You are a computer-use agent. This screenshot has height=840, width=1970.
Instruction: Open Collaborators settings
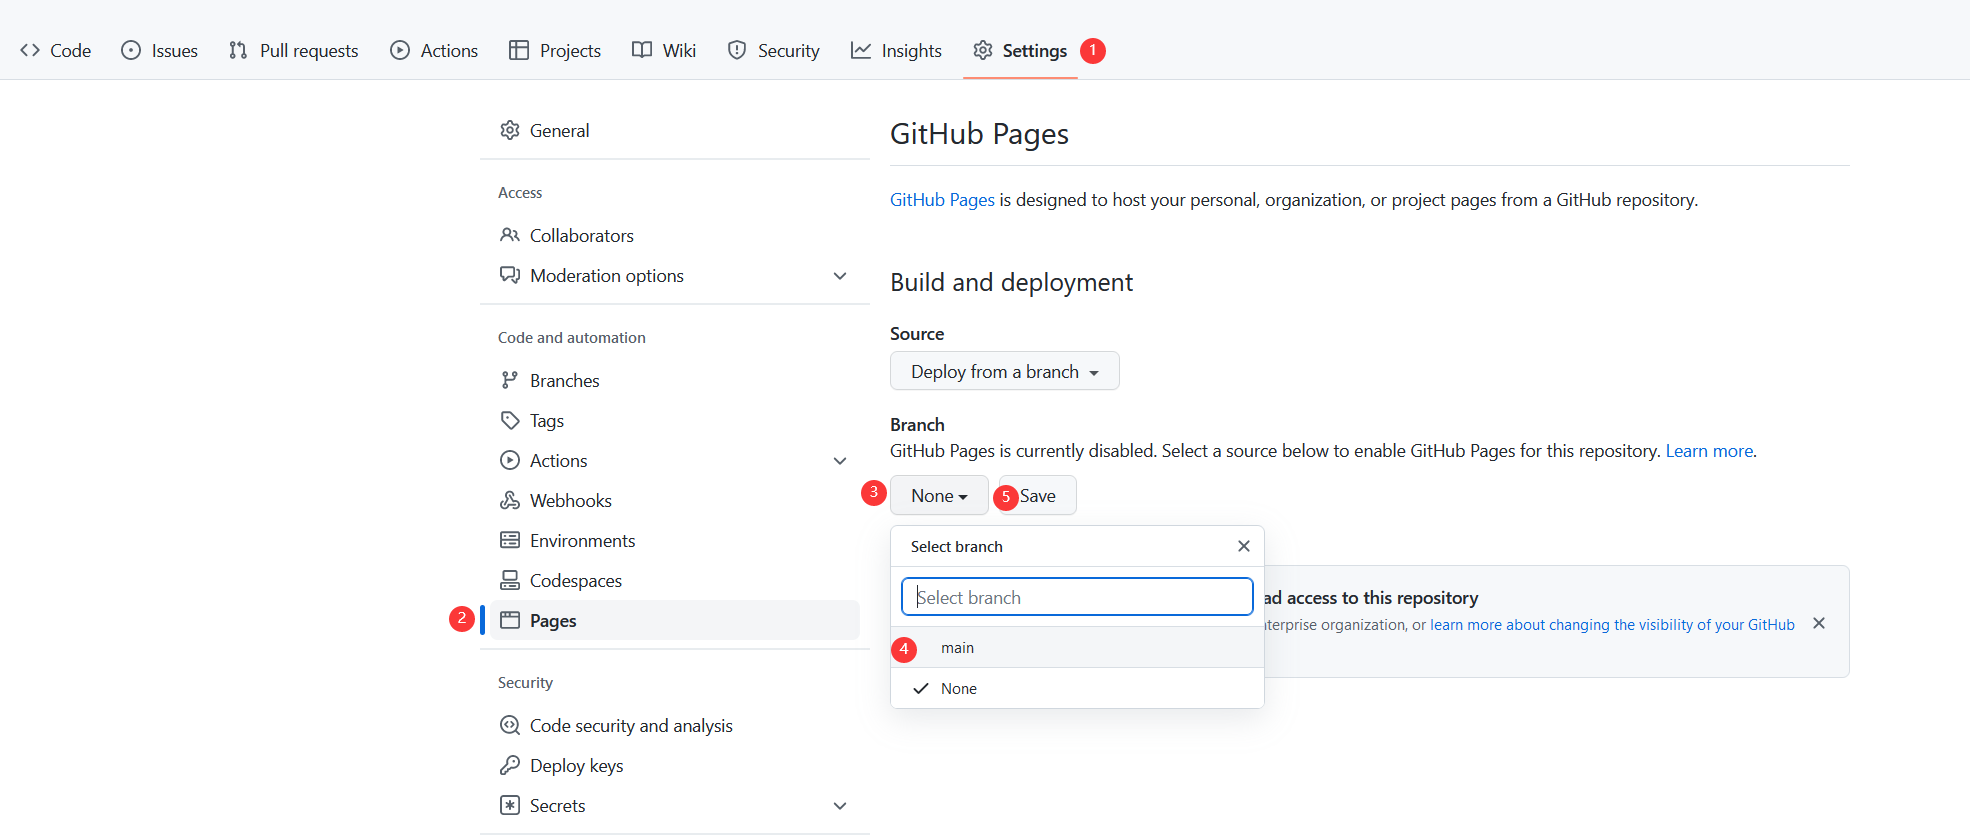point(675,235)
